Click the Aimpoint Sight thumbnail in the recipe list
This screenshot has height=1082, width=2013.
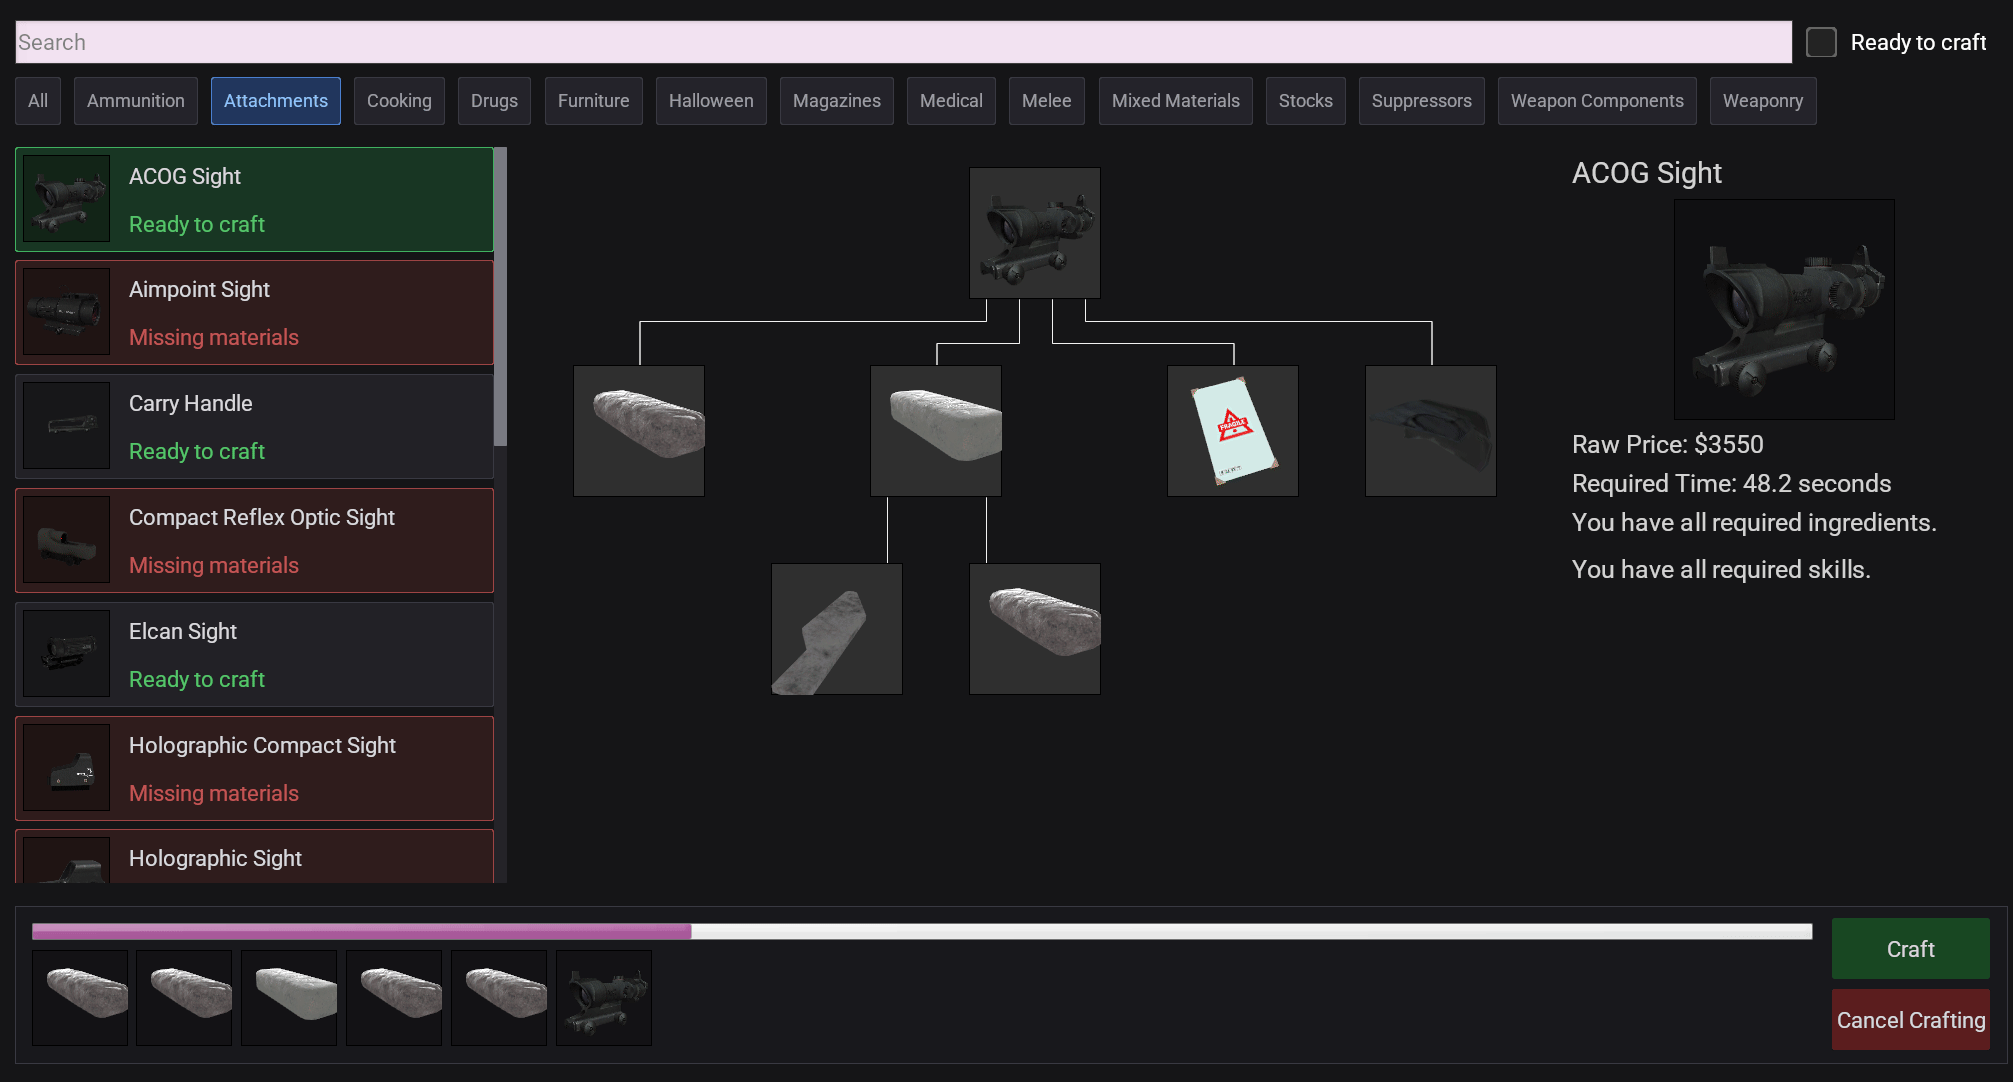point(66,312)
